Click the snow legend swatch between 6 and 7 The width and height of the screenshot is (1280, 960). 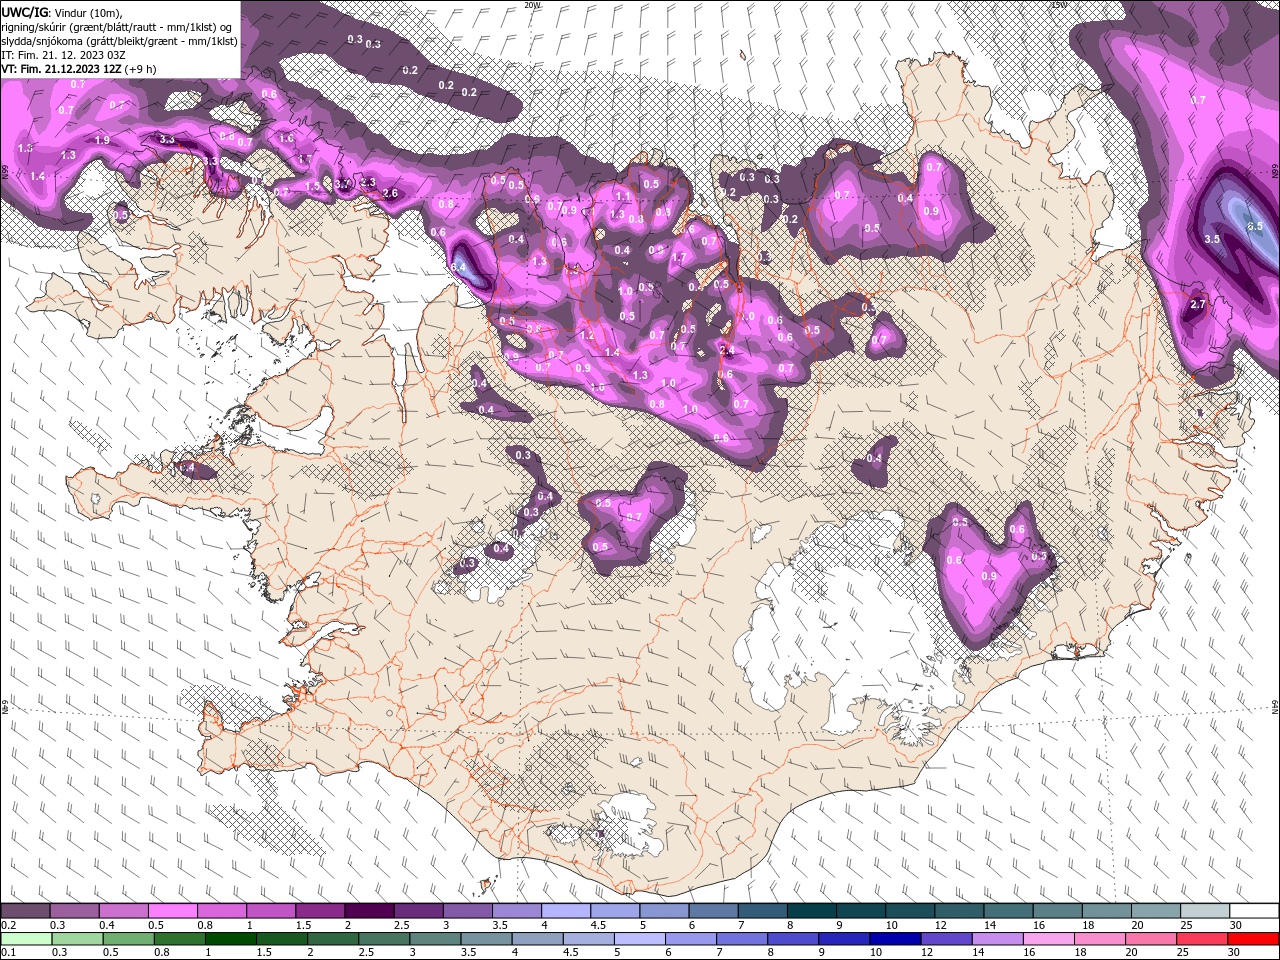[714, 911]
